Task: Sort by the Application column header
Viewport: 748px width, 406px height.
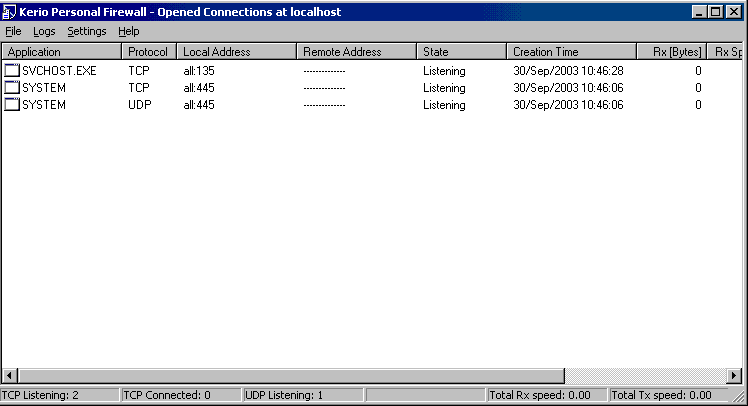Action: point(62,52)
